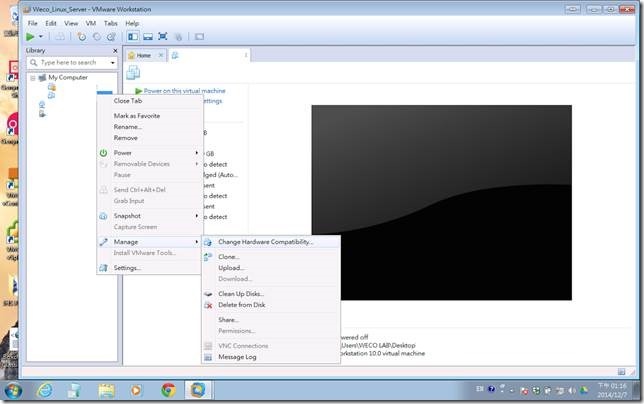Click the take snapshot toolbar icon

pyautogui.click(x=82, y=37)
